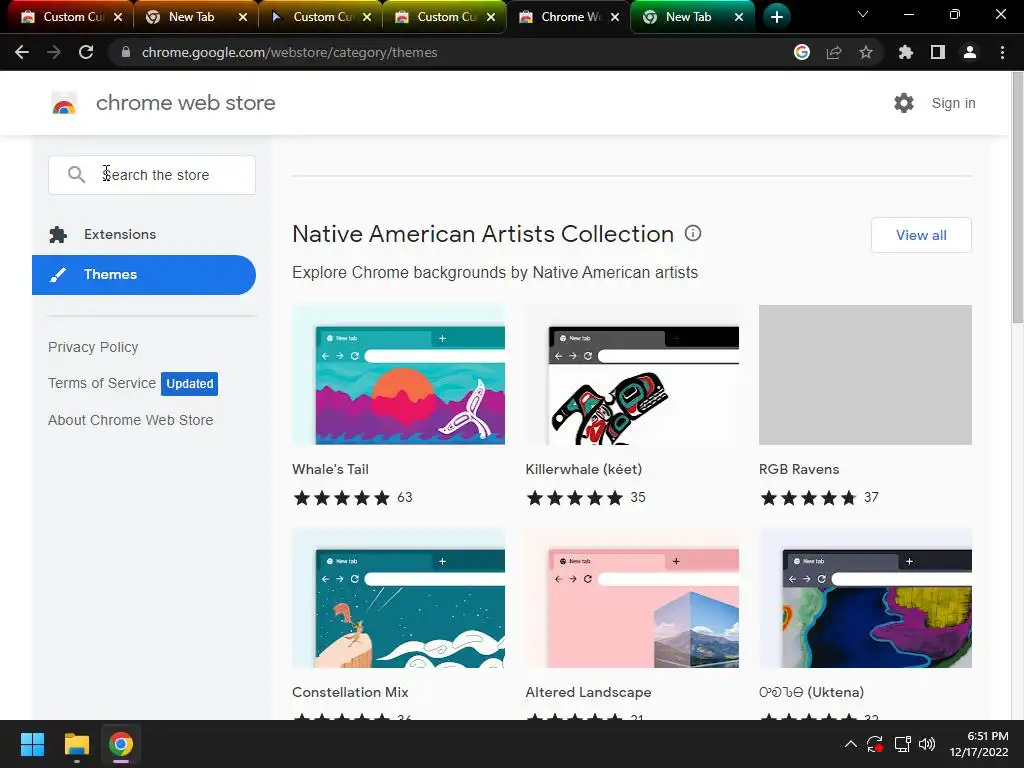
Task: Open the Extensions puzzle icon in toolbar
Action: click(906, 52)
